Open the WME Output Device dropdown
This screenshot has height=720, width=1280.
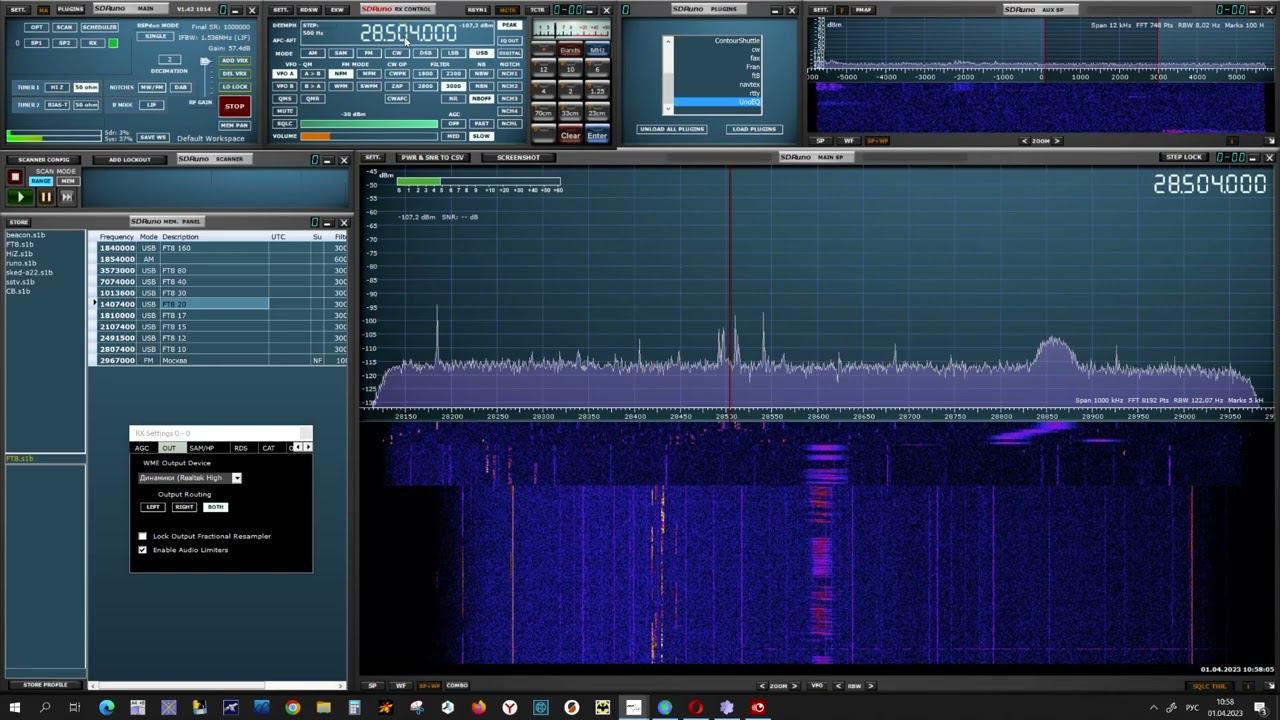click(x=237, y=478)
